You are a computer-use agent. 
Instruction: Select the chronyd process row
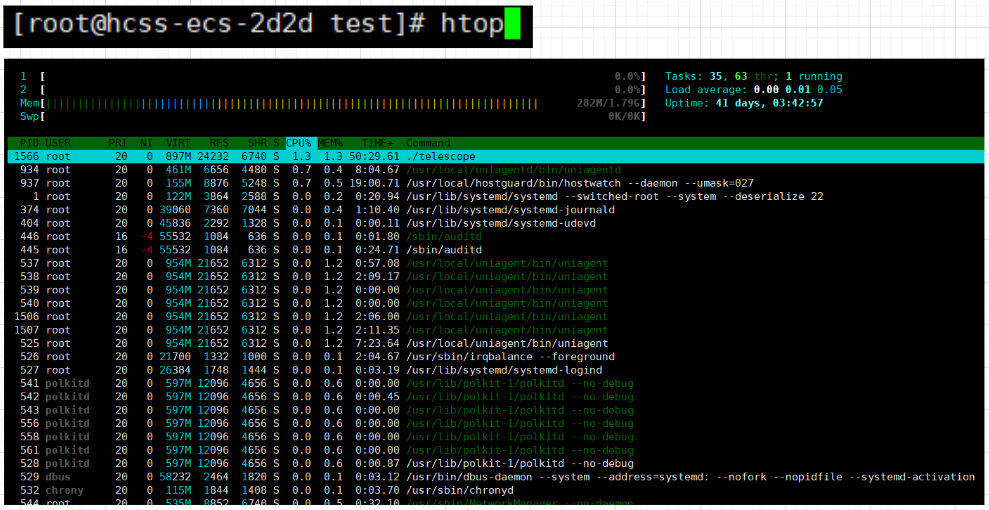pyautogui.click(x=496, y=490)
